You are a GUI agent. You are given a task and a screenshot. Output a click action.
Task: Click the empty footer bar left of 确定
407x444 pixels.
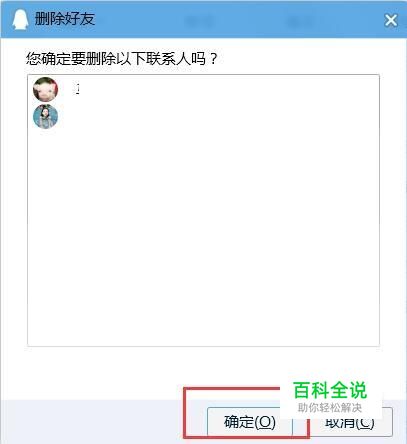coord(92,422)
